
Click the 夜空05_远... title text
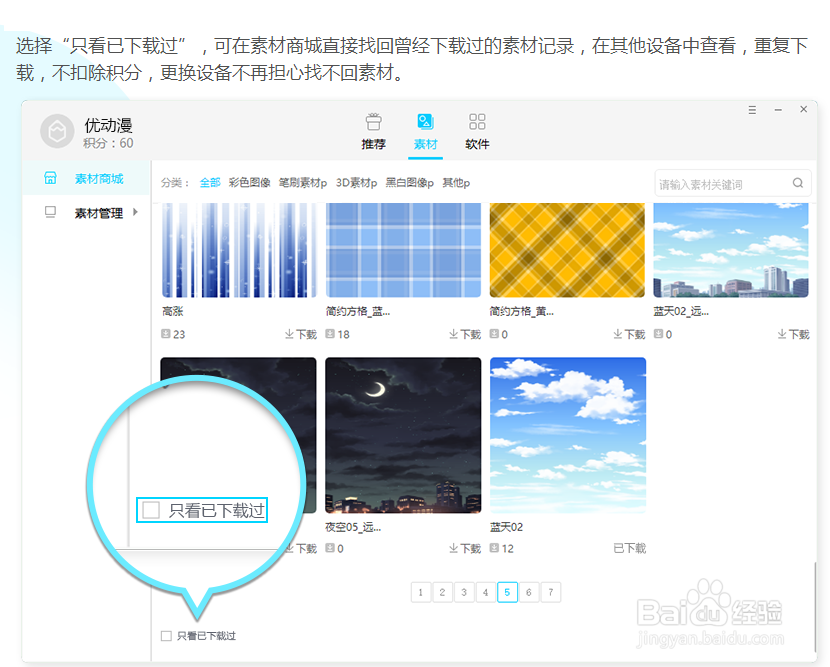pos(353,527)
